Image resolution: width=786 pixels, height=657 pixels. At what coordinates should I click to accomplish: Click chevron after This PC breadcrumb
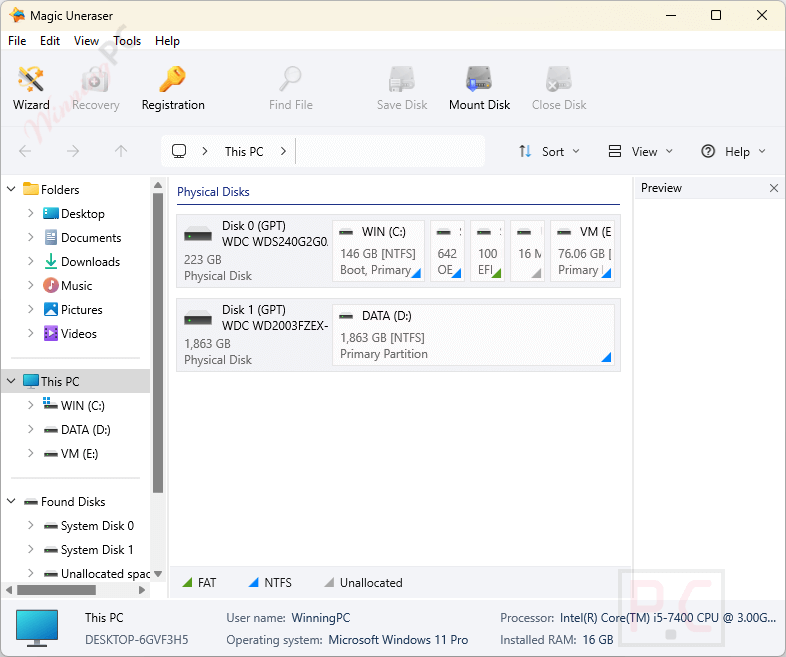[x=283, y=151]
